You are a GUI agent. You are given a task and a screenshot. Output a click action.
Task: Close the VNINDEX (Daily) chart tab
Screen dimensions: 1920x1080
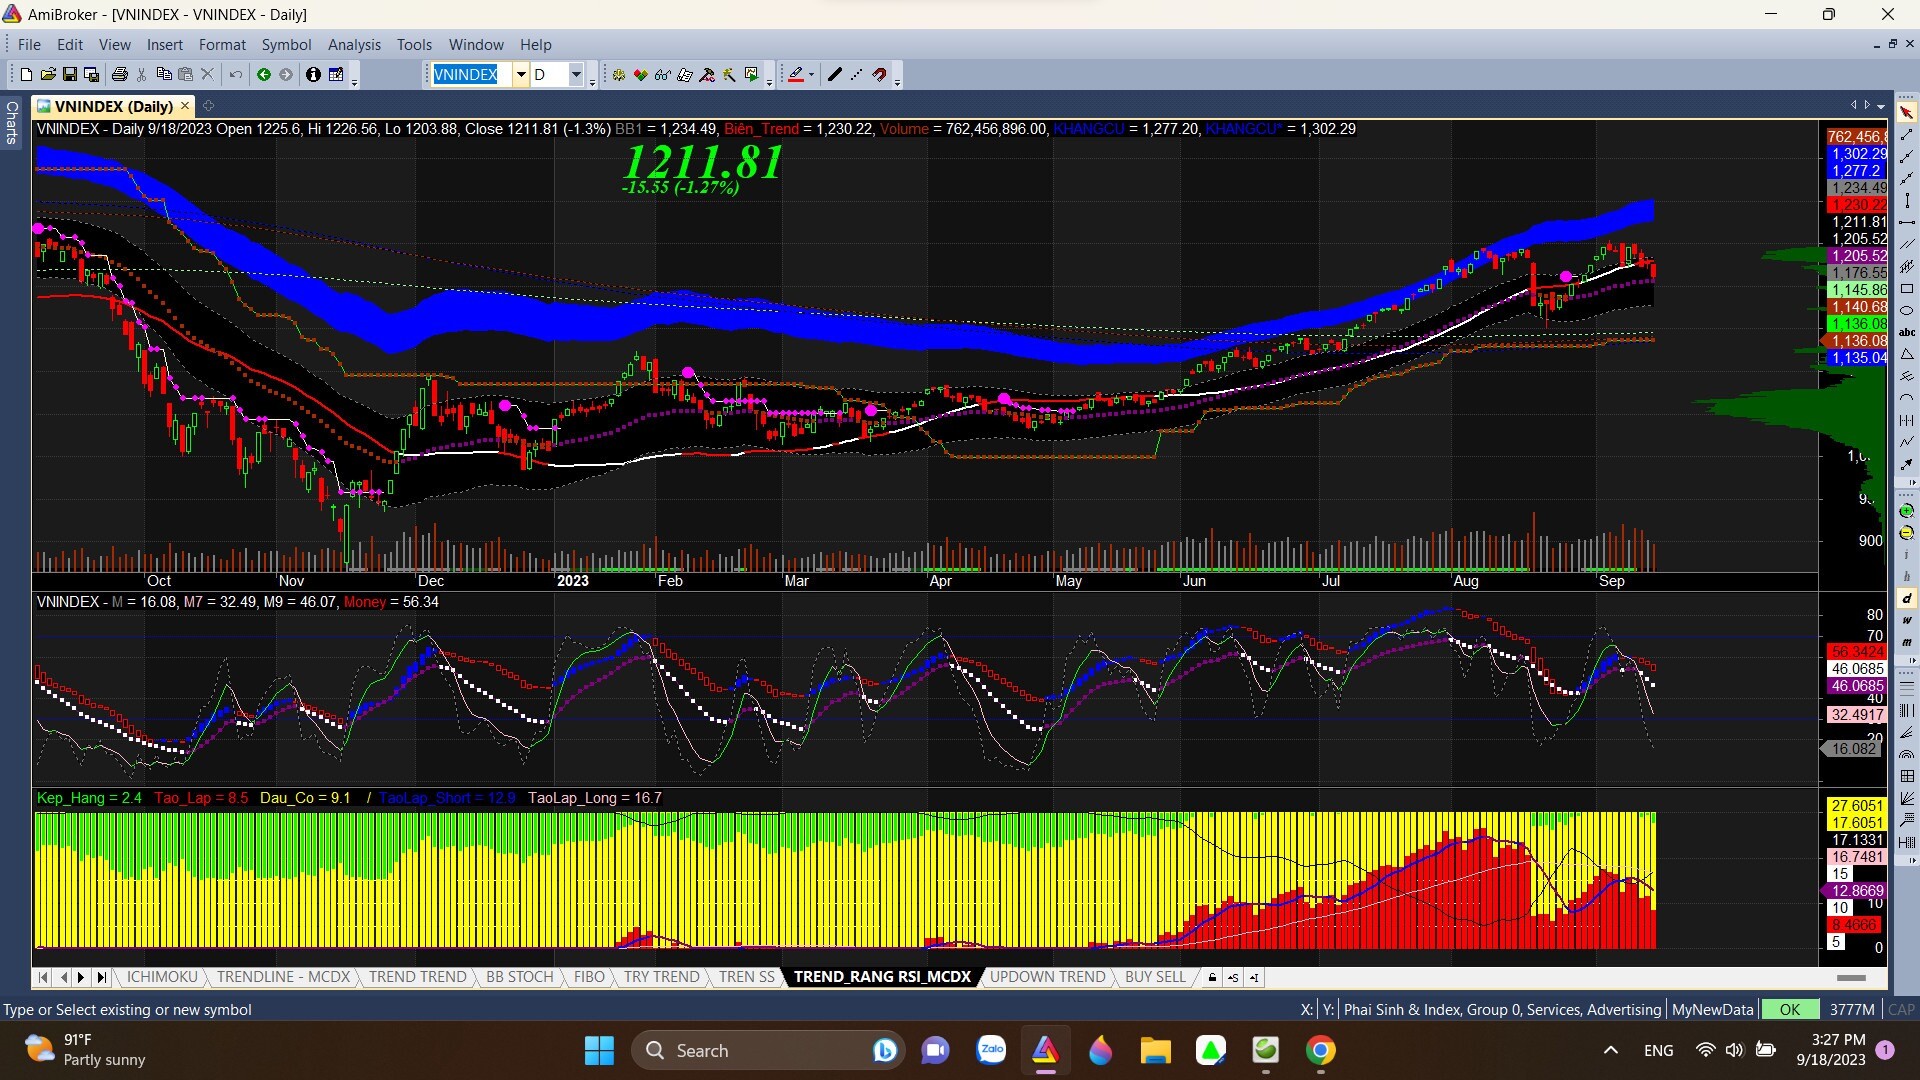point(185,106)
